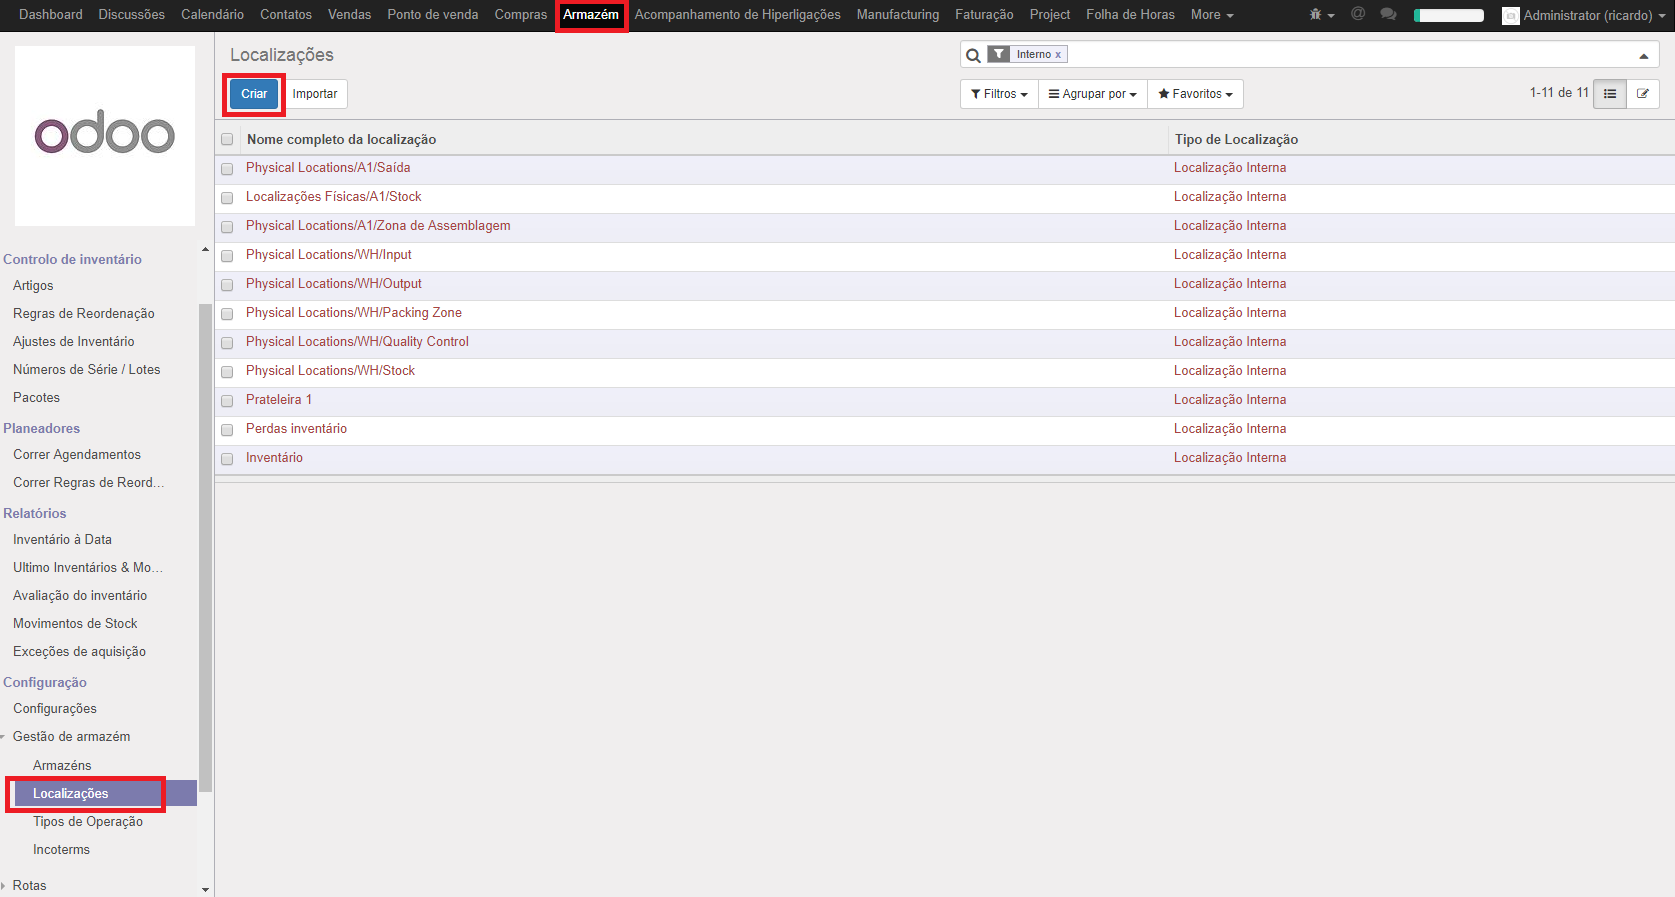Tick the select-all header checkbox
The image size is (1675, 897).
pyautogui.click(x=227, y=140)
